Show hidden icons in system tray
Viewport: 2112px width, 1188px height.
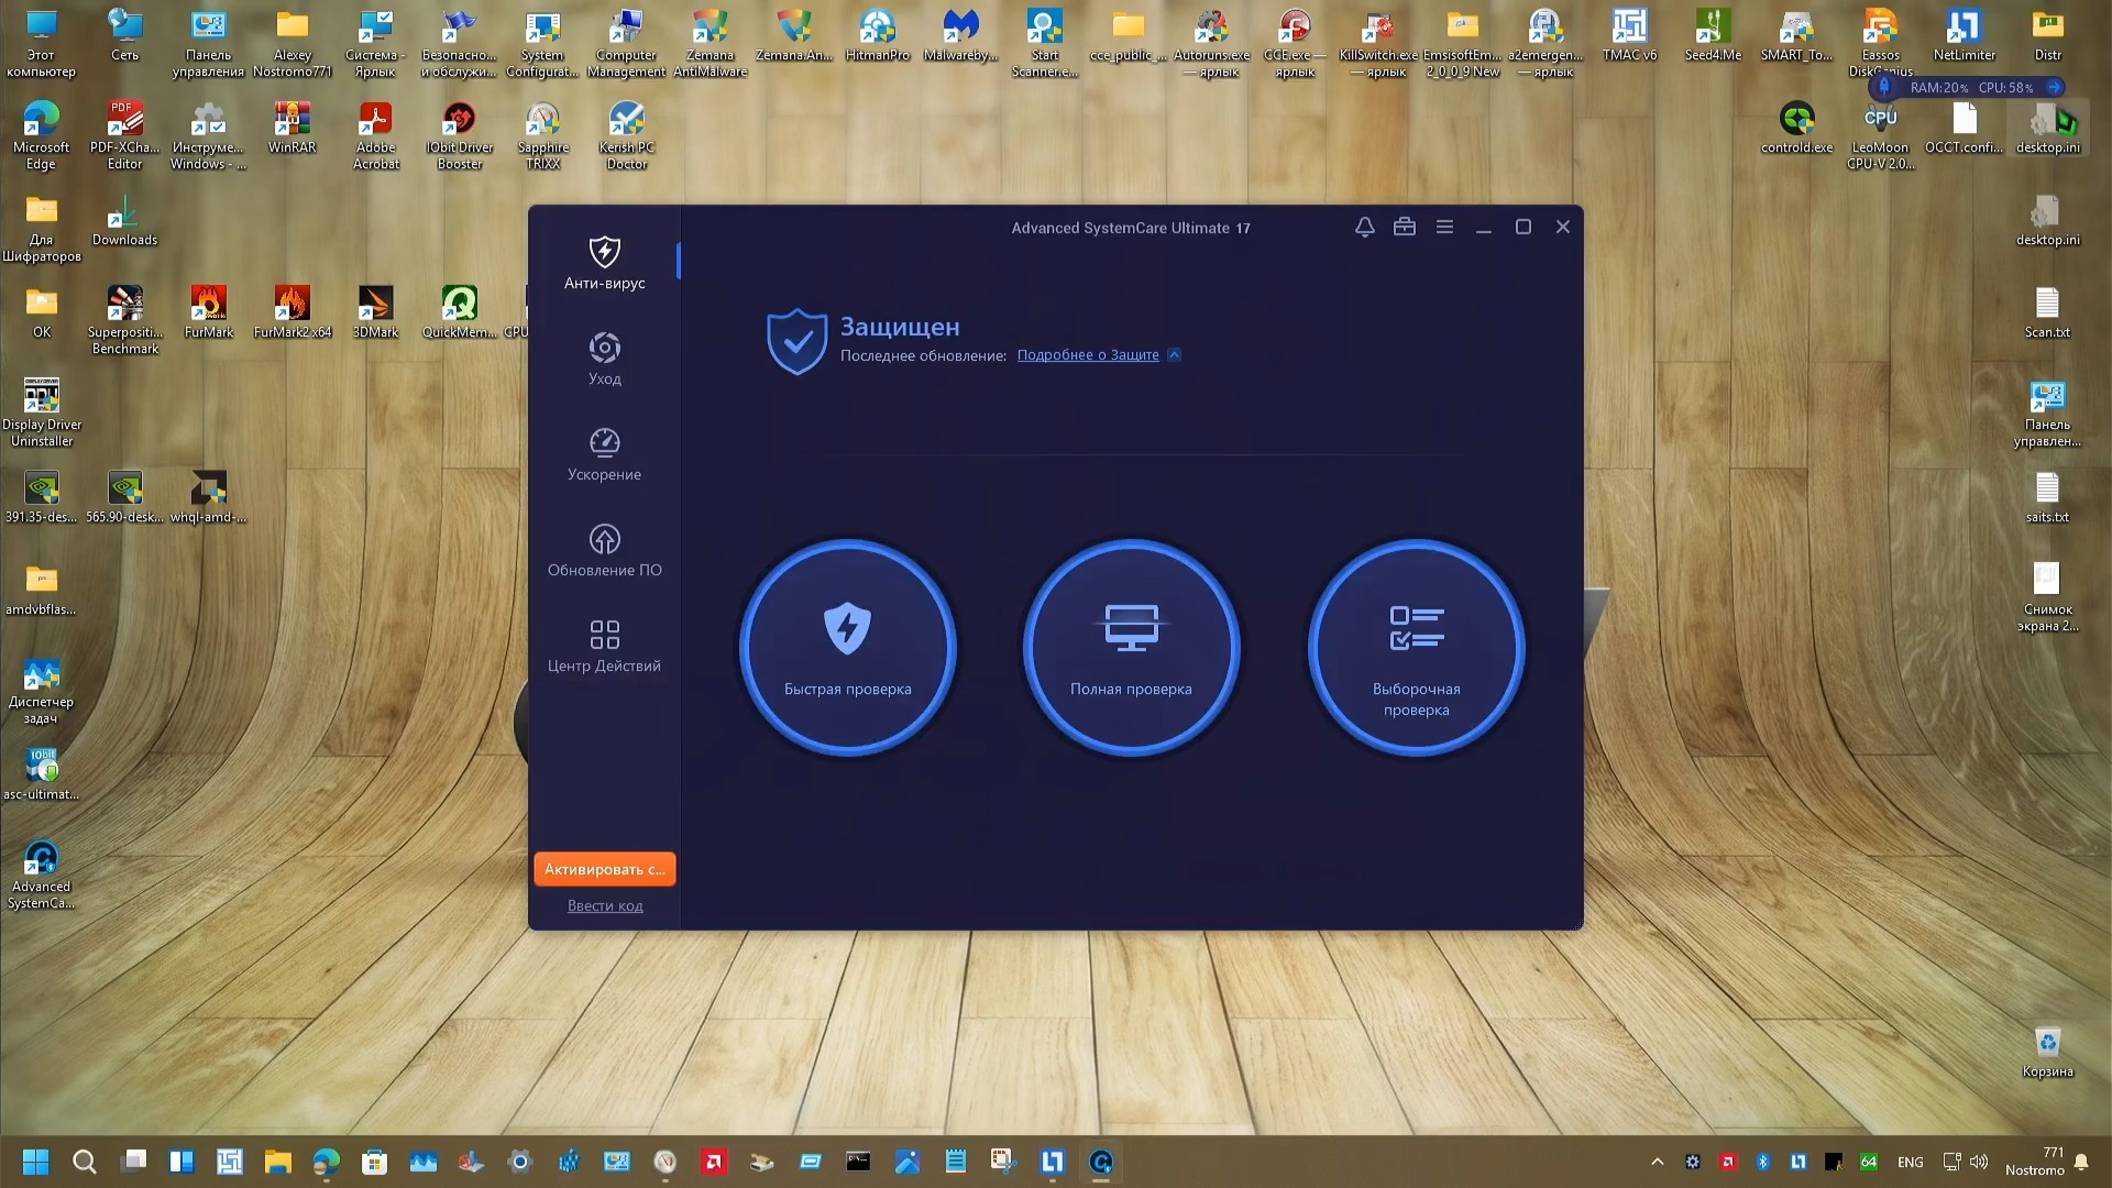[1655, 1161]
